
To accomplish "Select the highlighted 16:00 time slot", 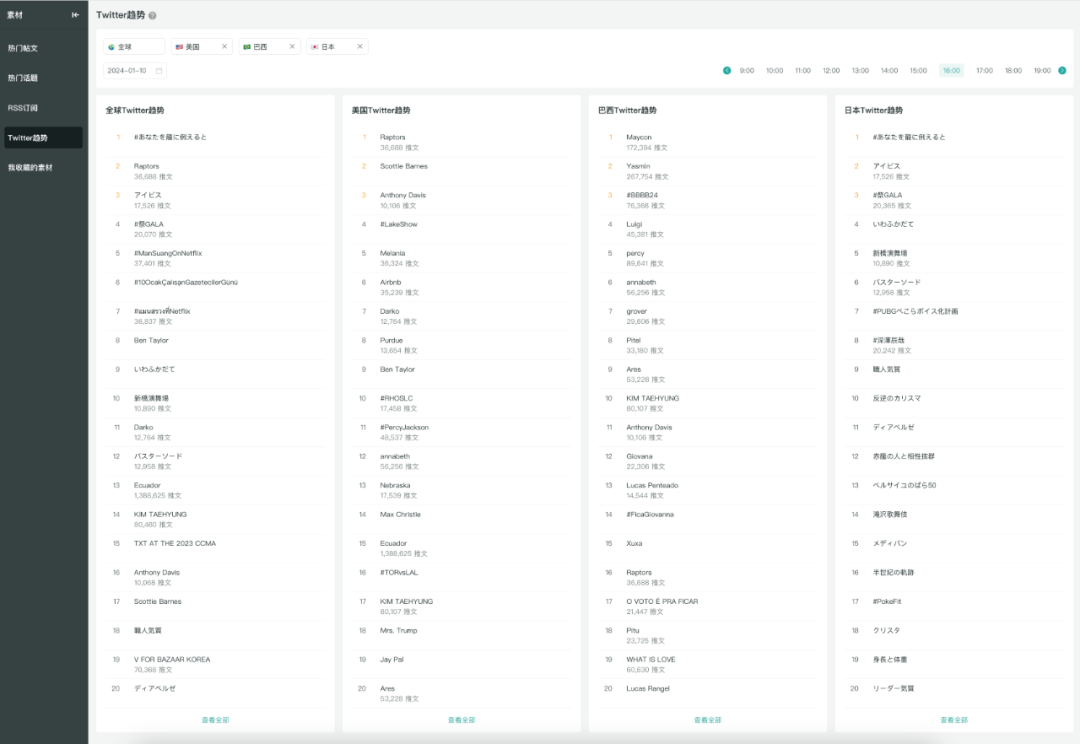I will click(951, 70).
